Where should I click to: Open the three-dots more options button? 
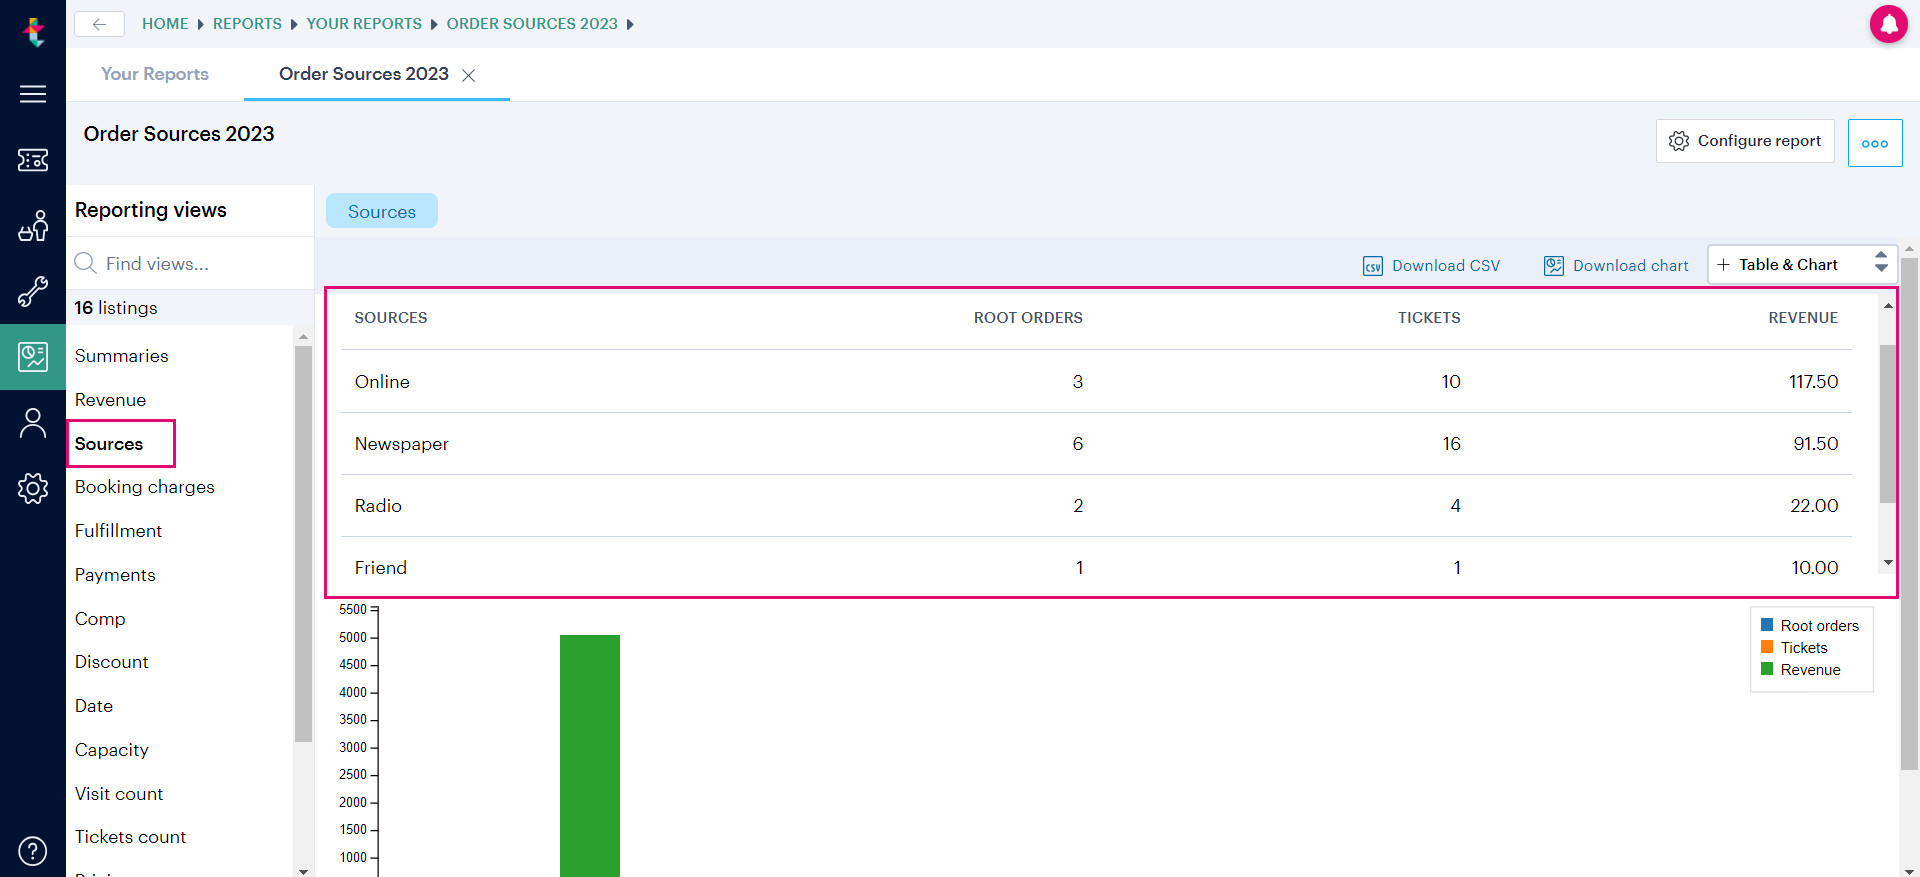point(1875,143)
